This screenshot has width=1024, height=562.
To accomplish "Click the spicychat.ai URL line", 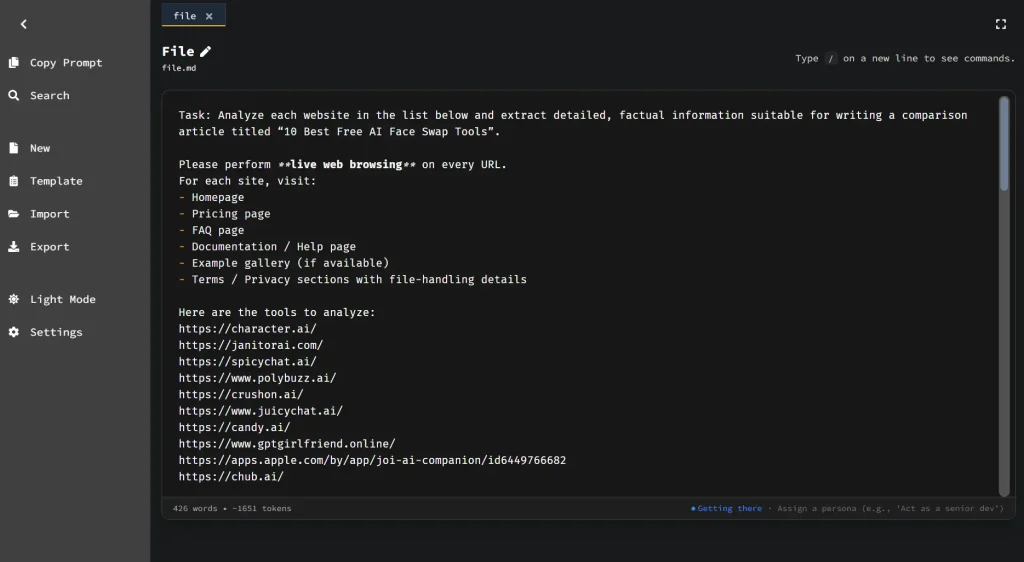I will point(248,362).
